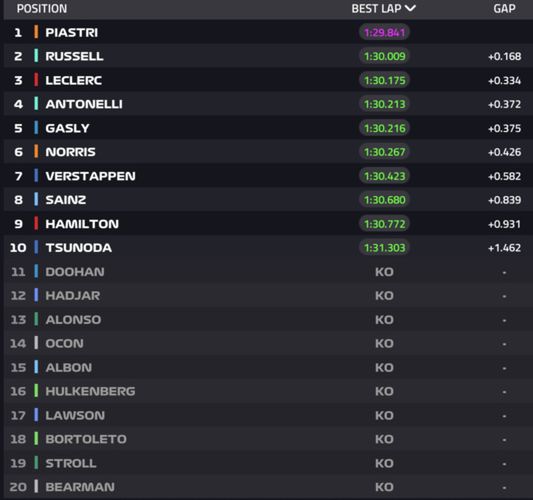
Task: Open the NORRIS driver row
Action: point(268,152)
